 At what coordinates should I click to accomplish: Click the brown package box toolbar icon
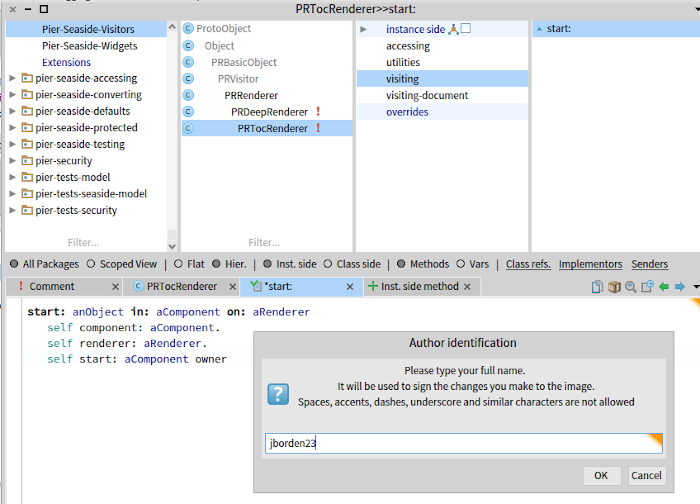614,287
